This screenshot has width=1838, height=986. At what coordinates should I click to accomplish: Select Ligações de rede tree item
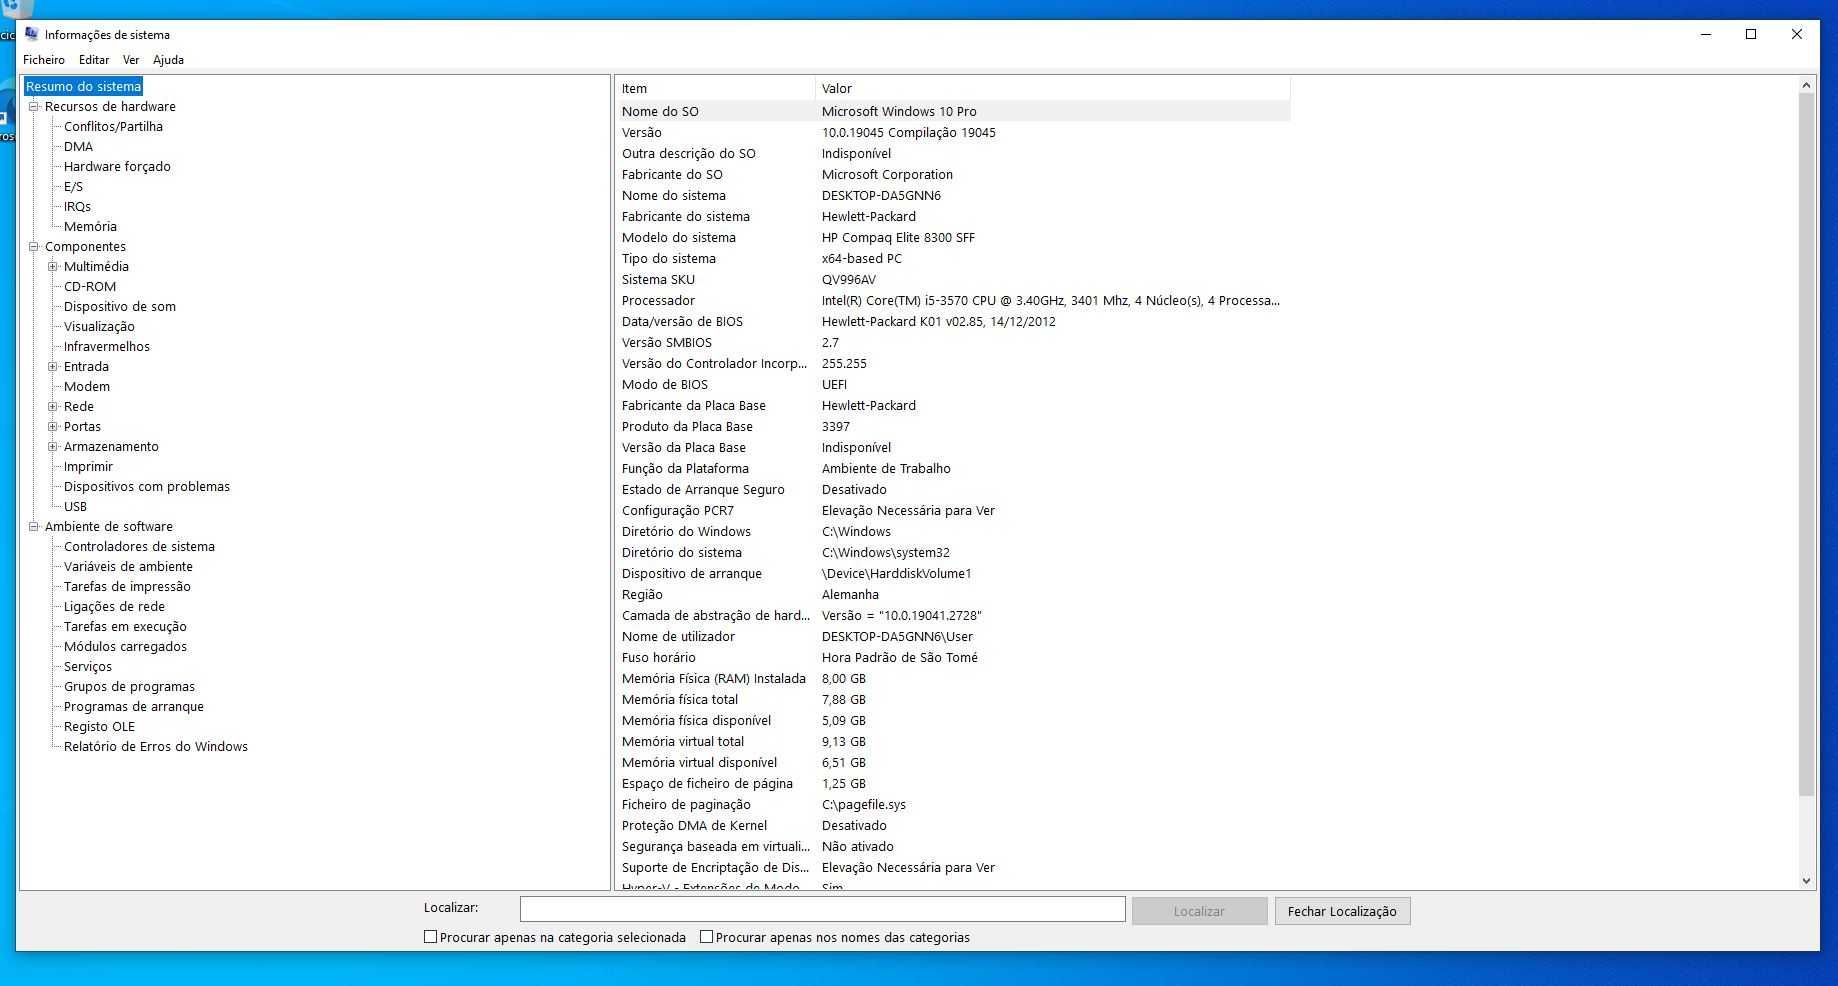click(114, 606)
